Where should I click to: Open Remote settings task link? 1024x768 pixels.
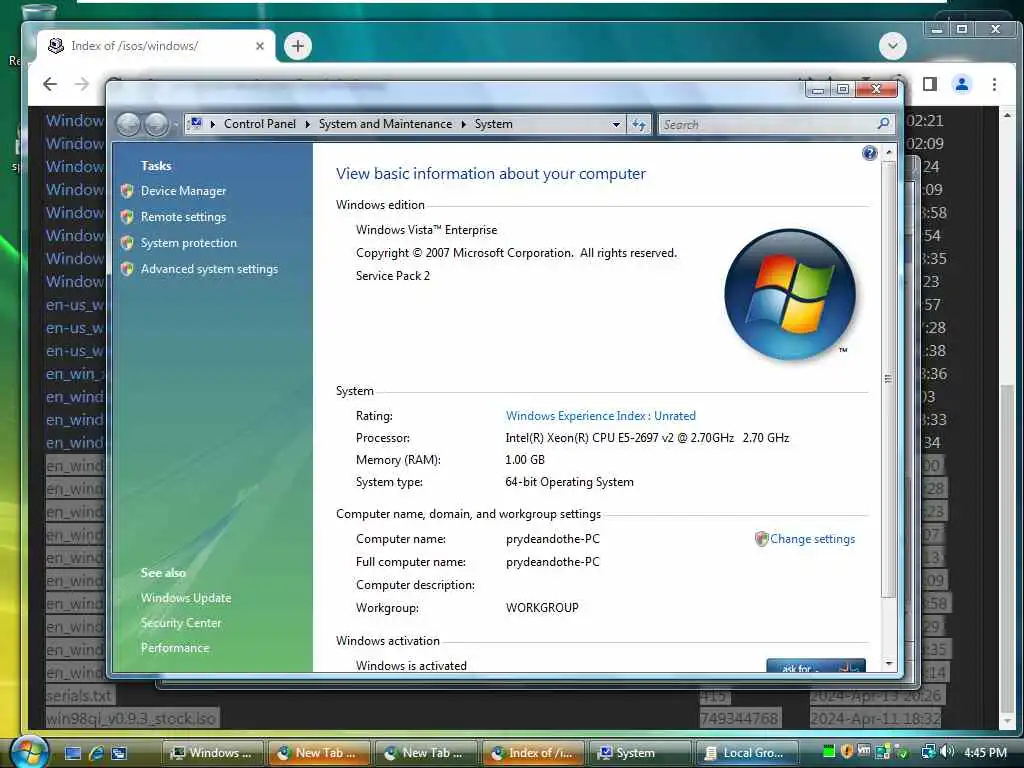183,217
